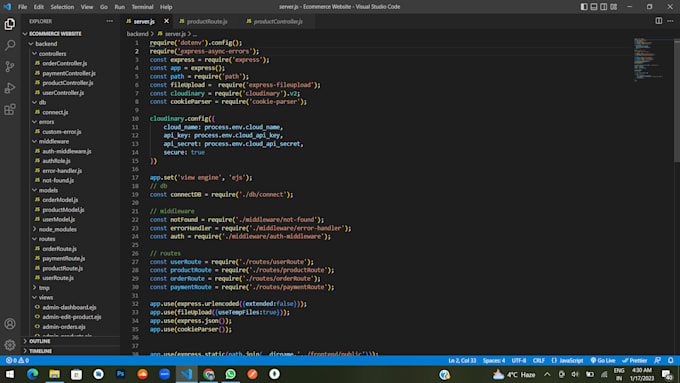Image resolution: width=680 pixels, height=383 pixels.
Task: Open the File menu
Action: [23, 7]
